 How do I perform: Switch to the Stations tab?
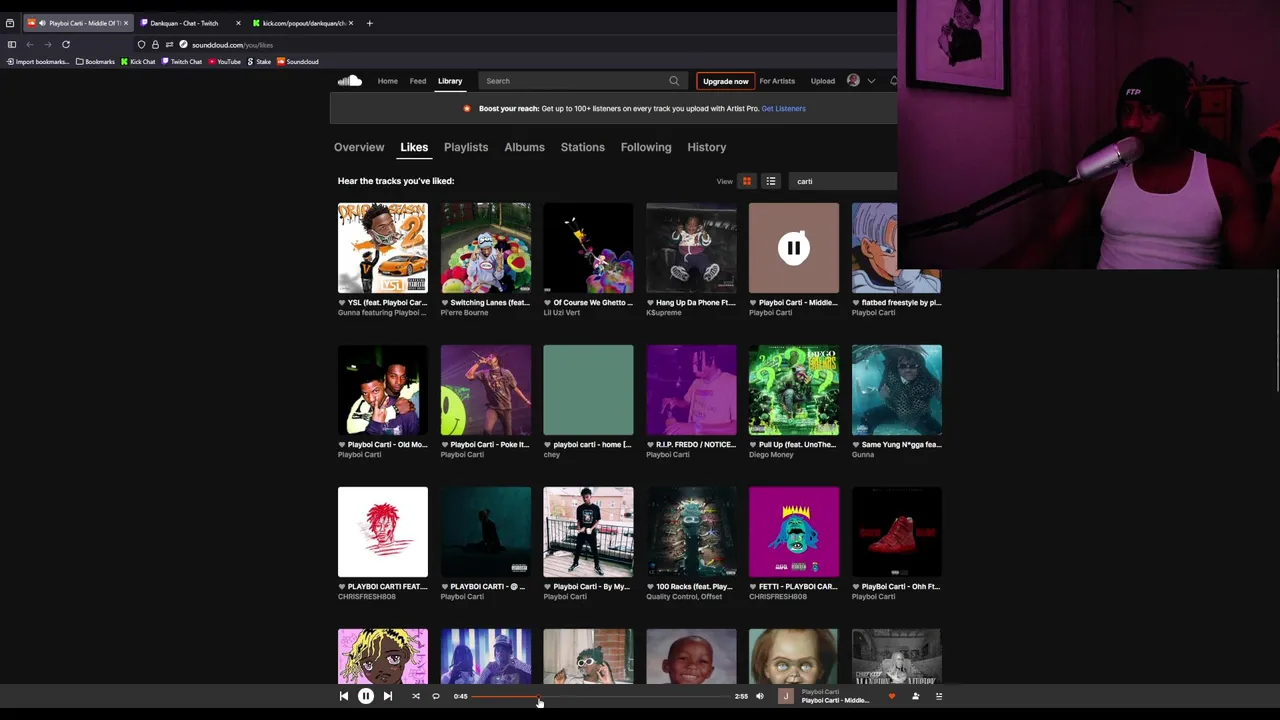pos(582,147)
